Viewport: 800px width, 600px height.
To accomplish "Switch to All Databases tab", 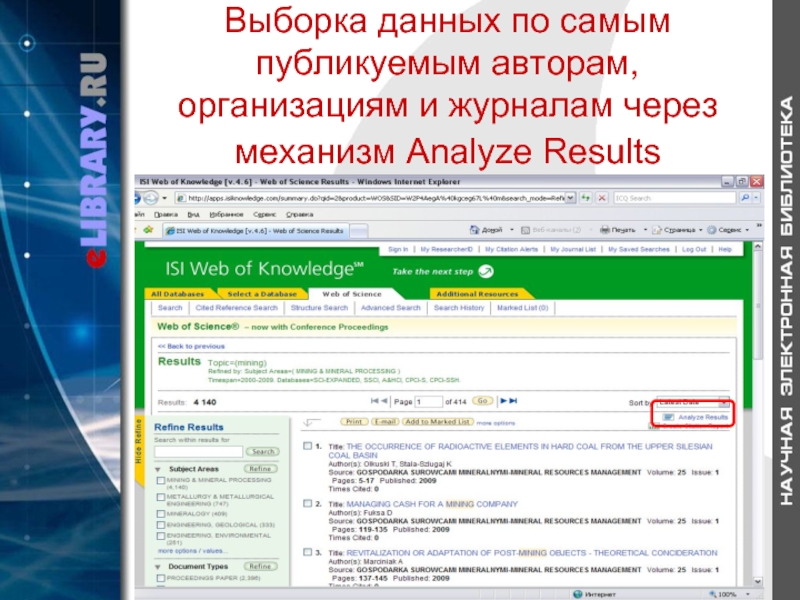I will (x=177, y=294).
